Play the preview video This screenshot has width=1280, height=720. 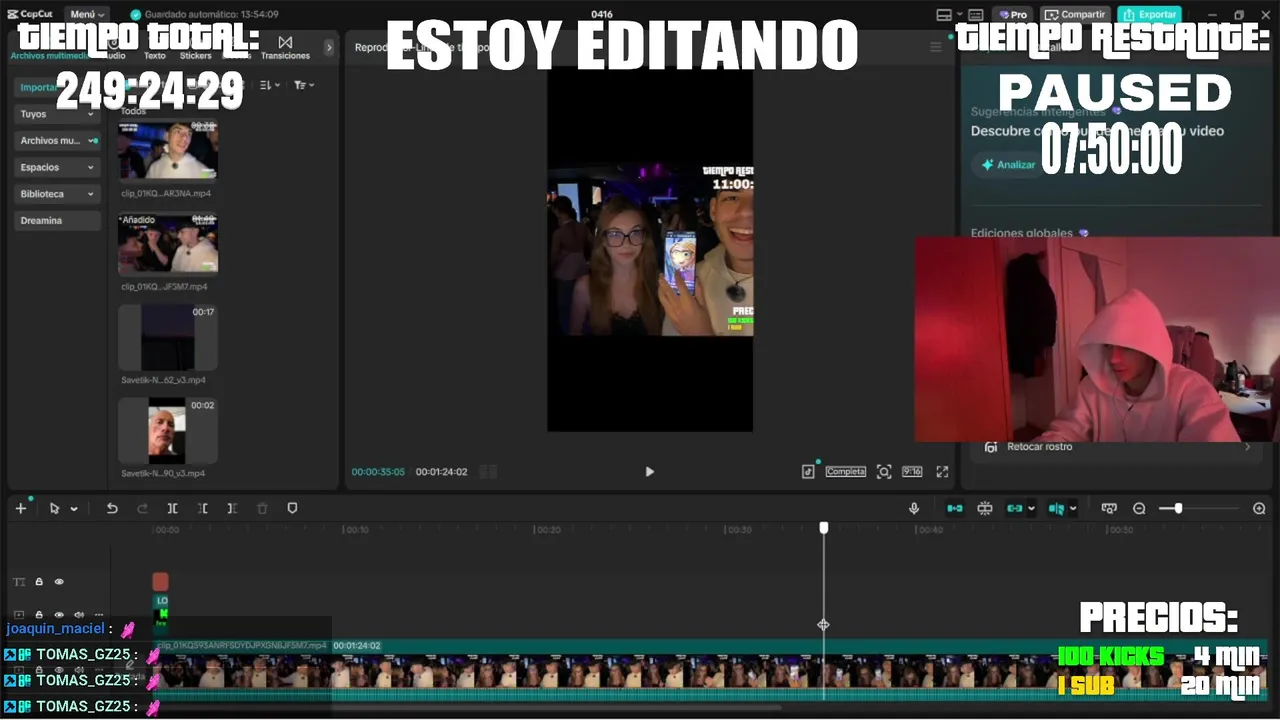click(649, 472)
